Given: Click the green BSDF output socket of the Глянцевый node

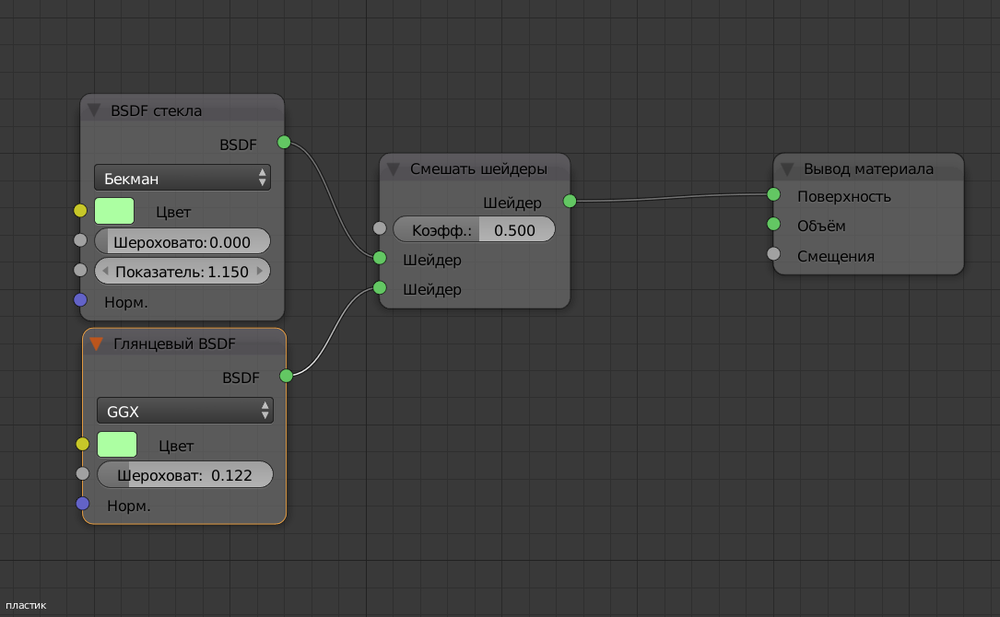Looking at the screenshot, I should pyautogui.click(x=286, y=376).
